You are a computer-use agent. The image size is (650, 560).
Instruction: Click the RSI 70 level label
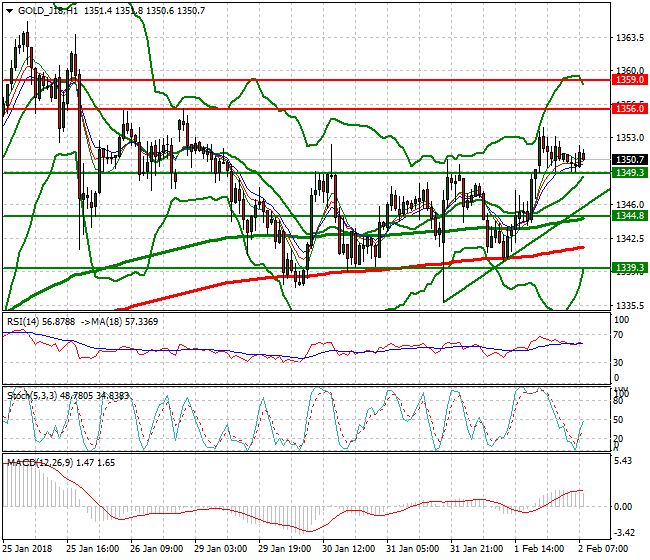pyautogui.click(x=618, y=335)
